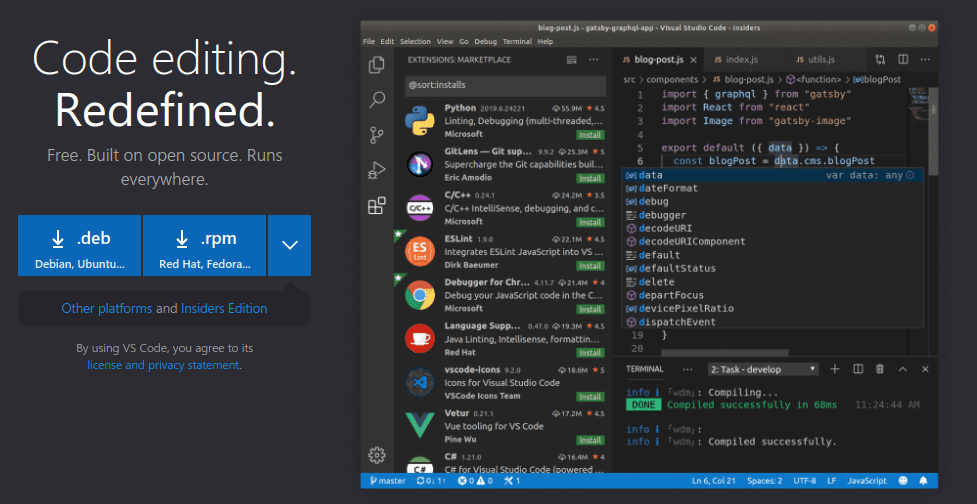Image resolution: width=977 pixels, height=504 pixels.
Task: Open extensions panel more actions ellipsis
Action: [x=593, y=60]
